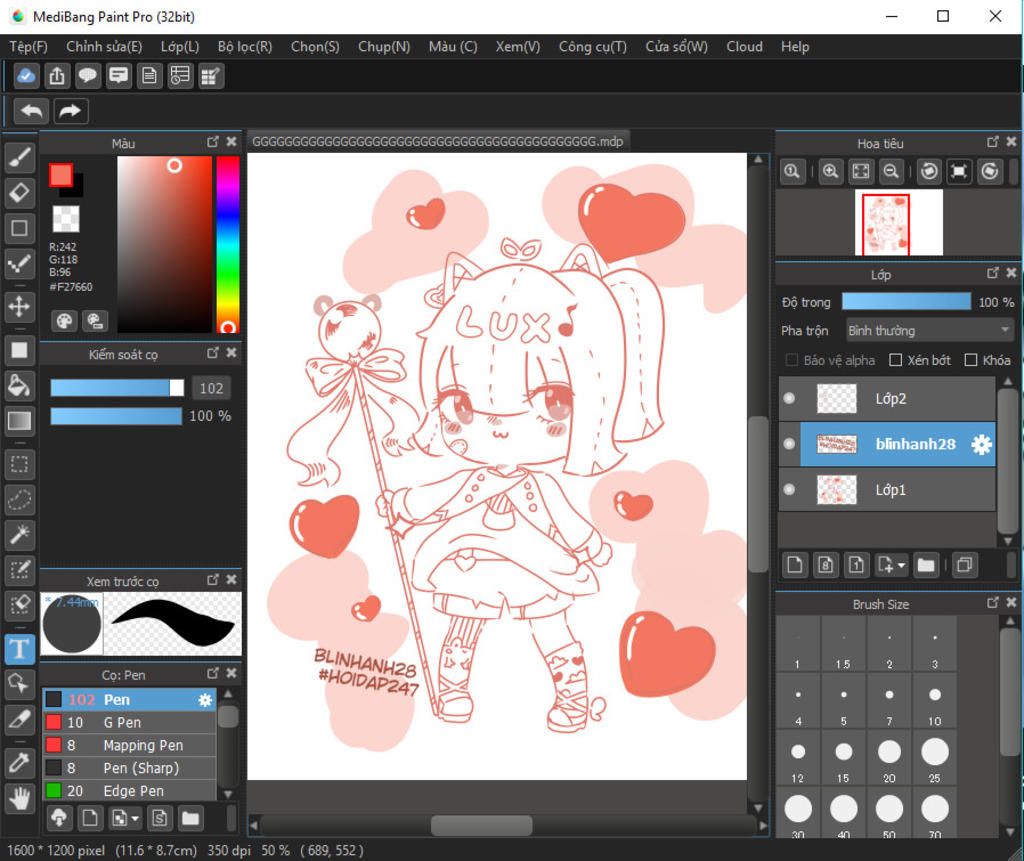Open blinhanh28 layer settings gear
The height and width of the screenshot is (861, 1024).
tap(981, 444)
